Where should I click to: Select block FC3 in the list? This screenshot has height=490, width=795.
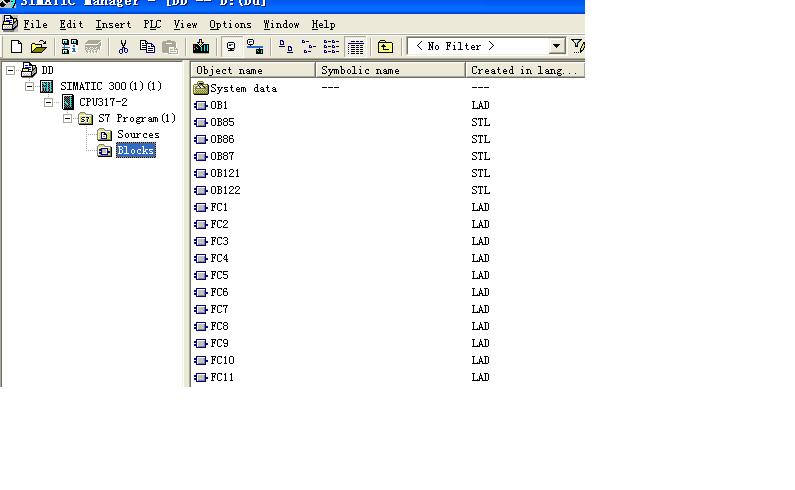click(219, 241)
